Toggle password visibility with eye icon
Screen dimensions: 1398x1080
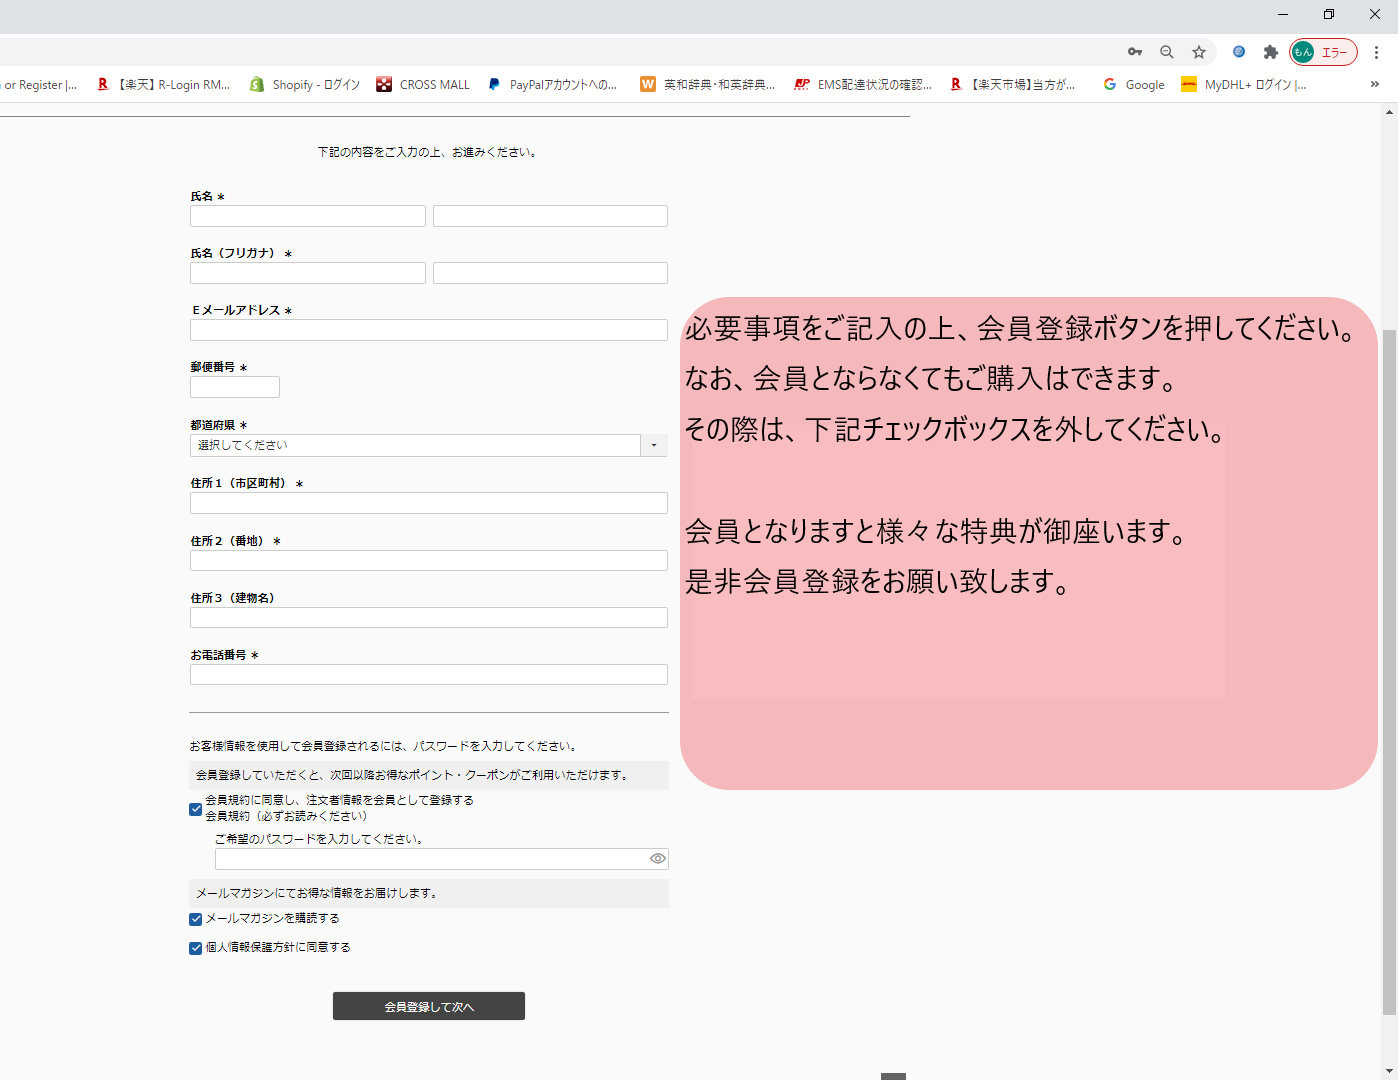pos(657,858)
